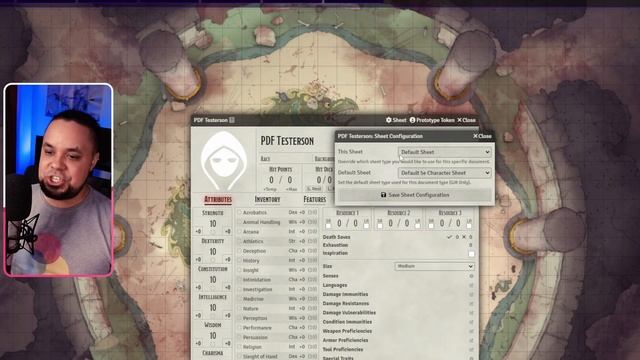Screen dimensions: 640x360
Task: Open the This Sheet dropdown
Action: point(444,152)
